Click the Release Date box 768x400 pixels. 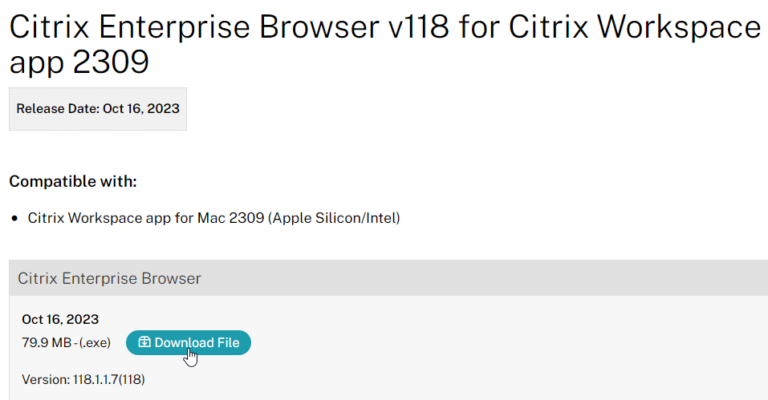97,108
